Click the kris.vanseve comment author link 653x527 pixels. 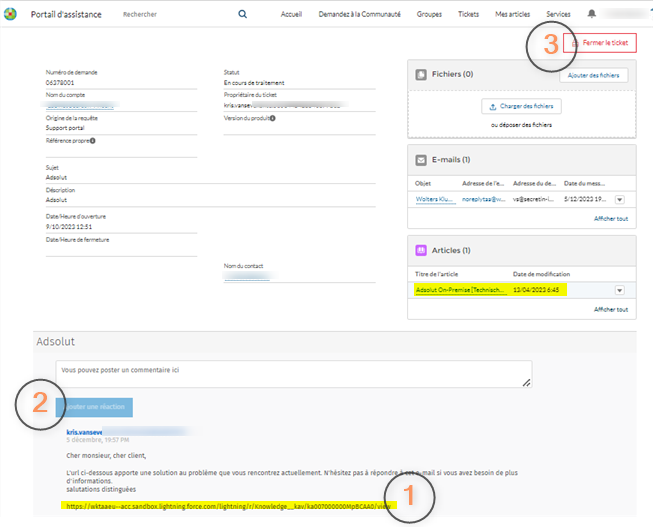pyautogui.click(x=84, y=432)
